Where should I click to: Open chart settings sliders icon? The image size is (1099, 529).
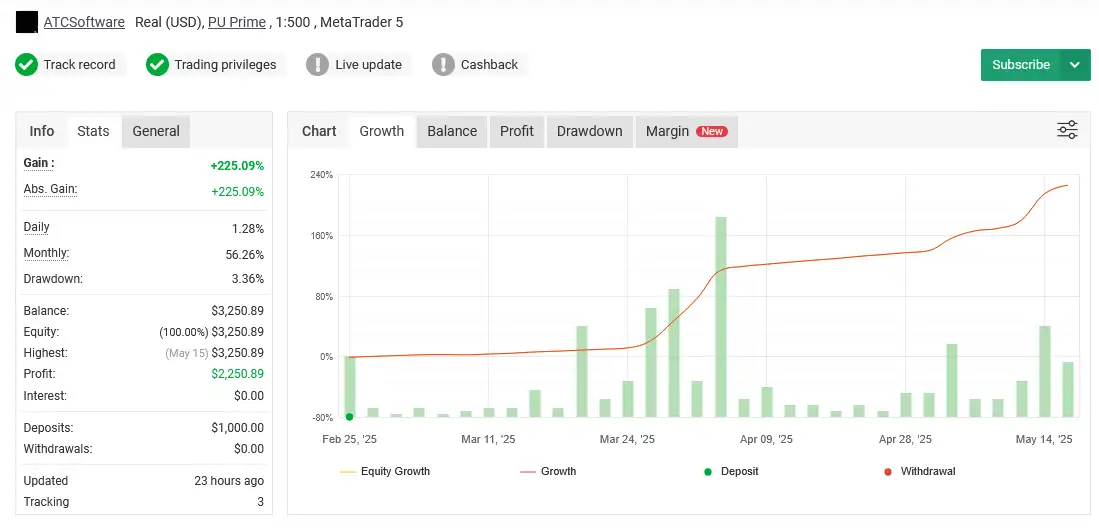tap(1067, 130)
